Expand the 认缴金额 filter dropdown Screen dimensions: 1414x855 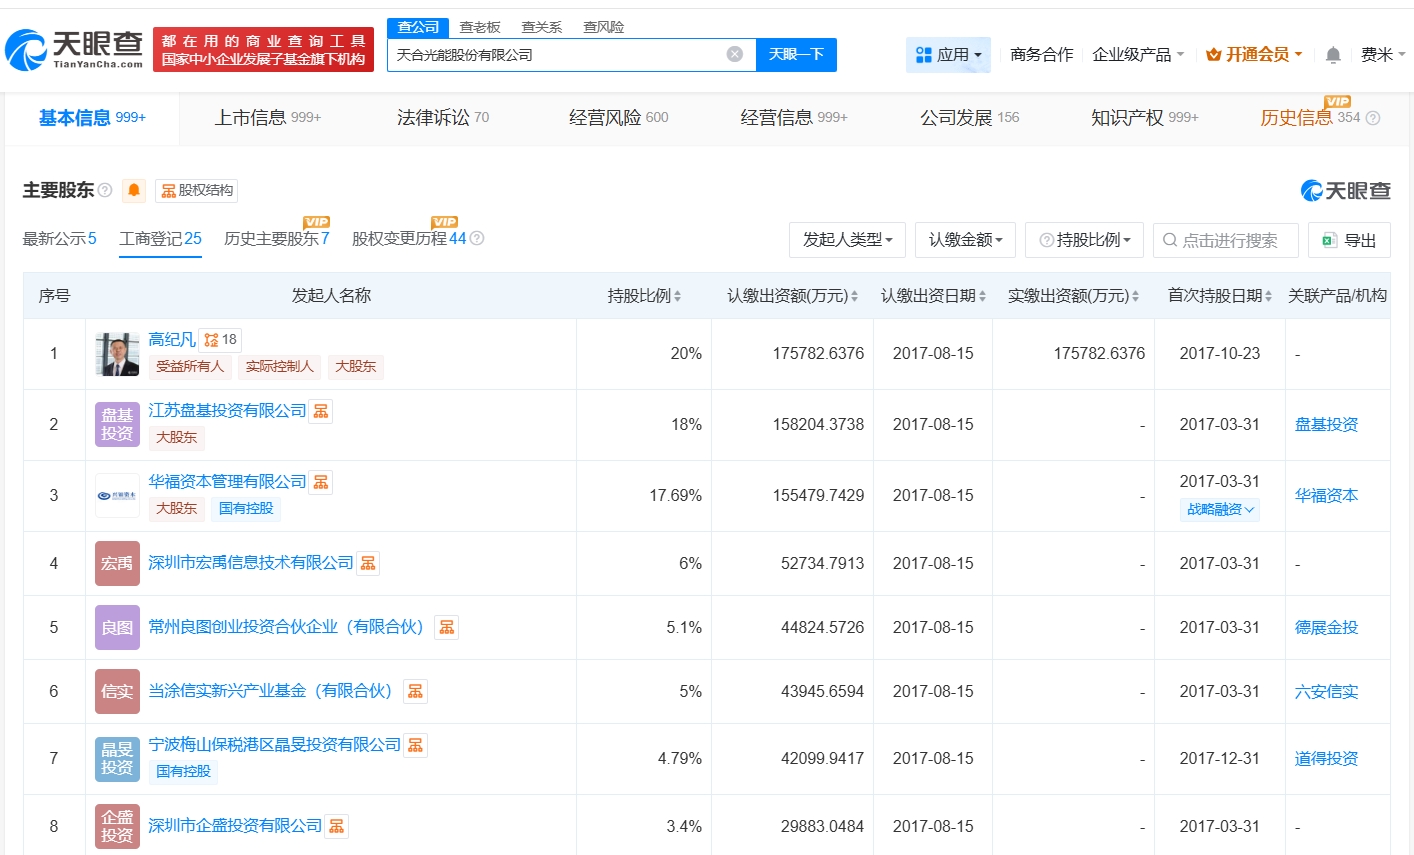pos(965,240)
